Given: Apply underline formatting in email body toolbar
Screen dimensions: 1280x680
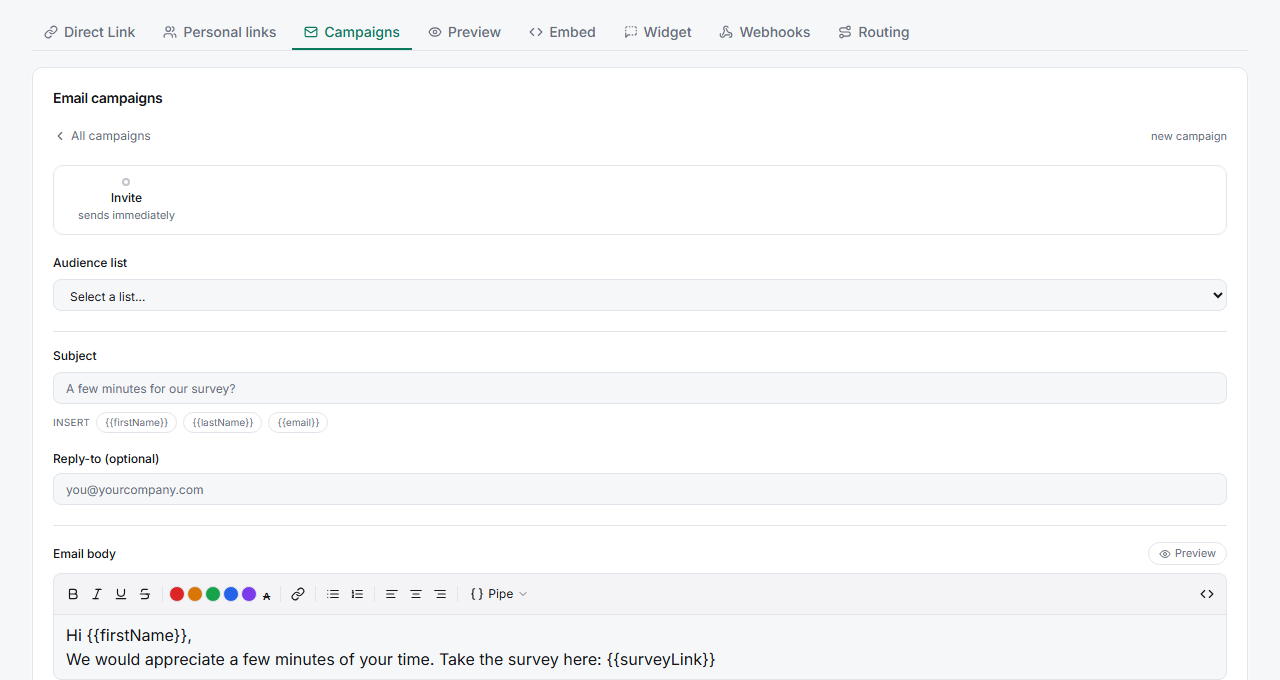Looking at the screenshot, I should point(121,594).
